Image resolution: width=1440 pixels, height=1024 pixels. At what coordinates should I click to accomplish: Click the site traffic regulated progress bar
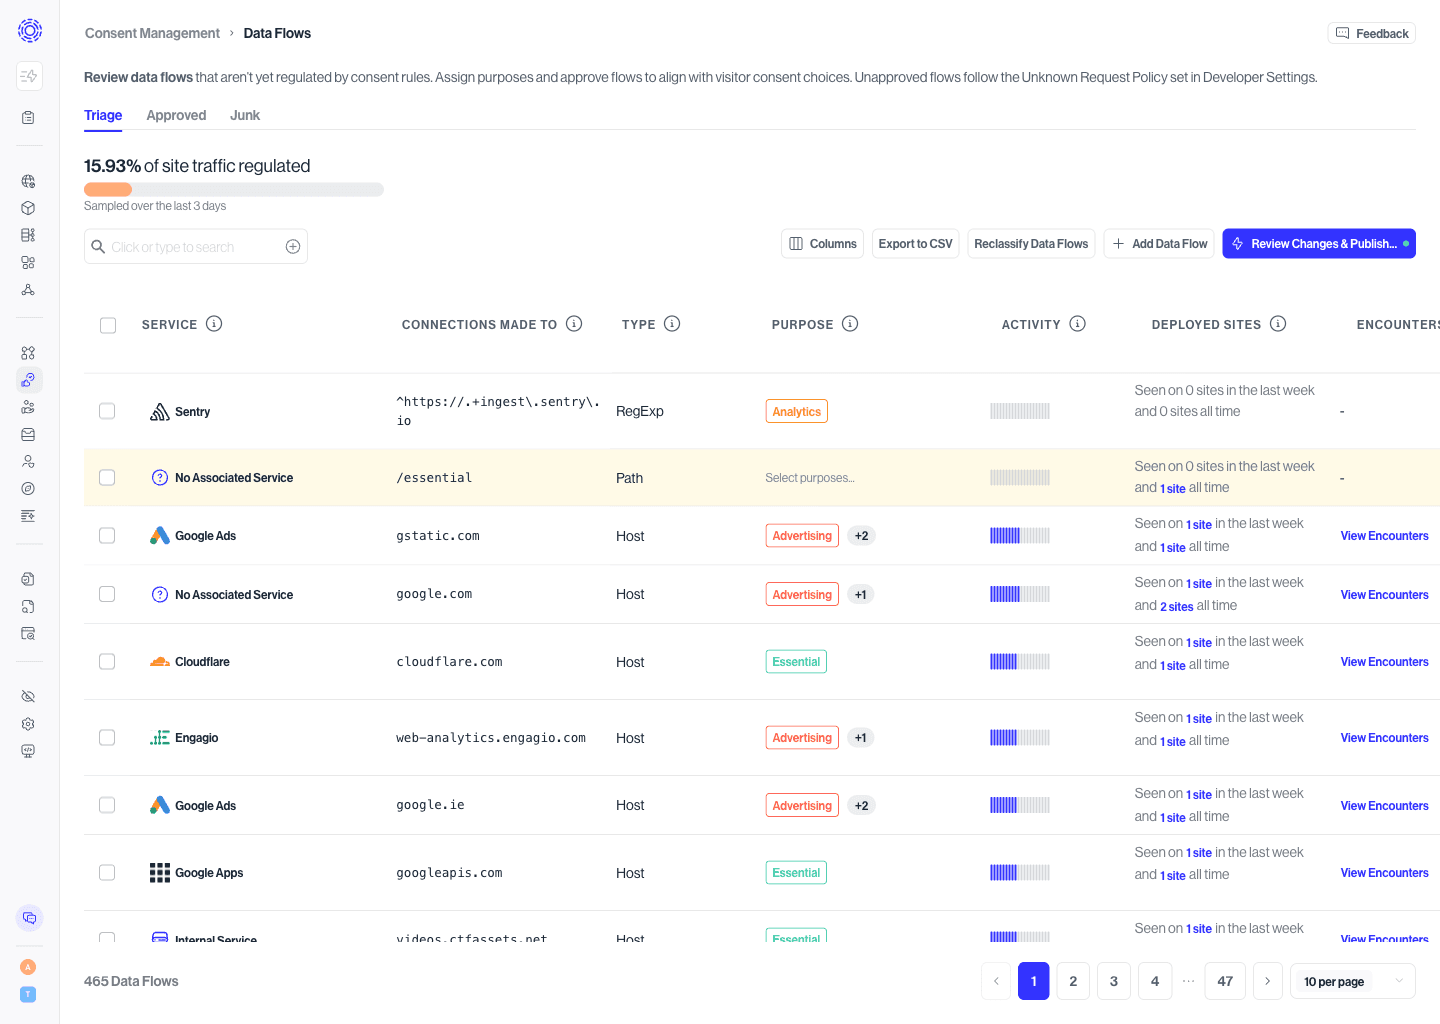[234, 189]
